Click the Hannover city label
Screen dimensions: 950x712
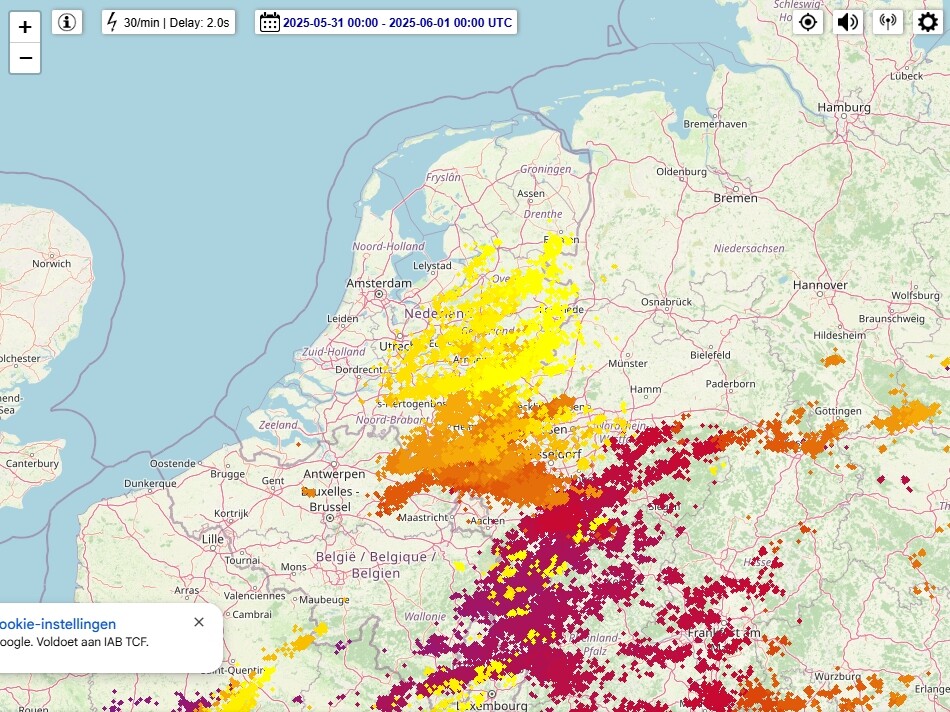pyautogui.click(x=820, y=285)
